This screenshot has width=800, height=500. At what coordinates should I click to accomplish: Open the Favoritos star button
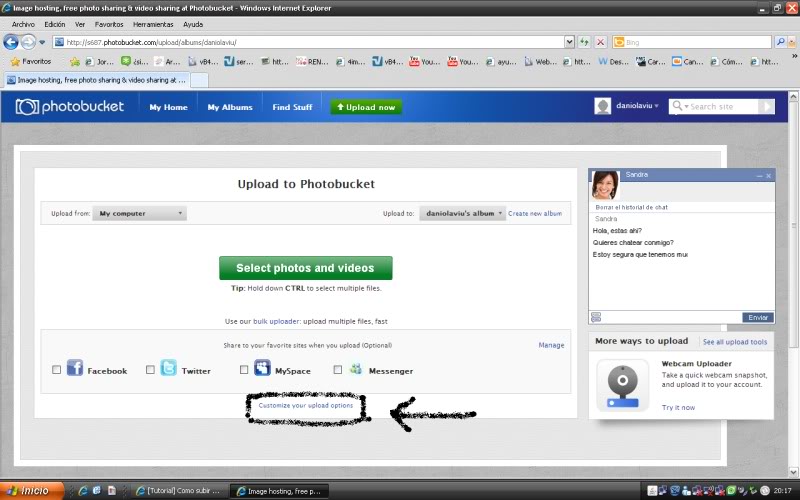[31, 61]
